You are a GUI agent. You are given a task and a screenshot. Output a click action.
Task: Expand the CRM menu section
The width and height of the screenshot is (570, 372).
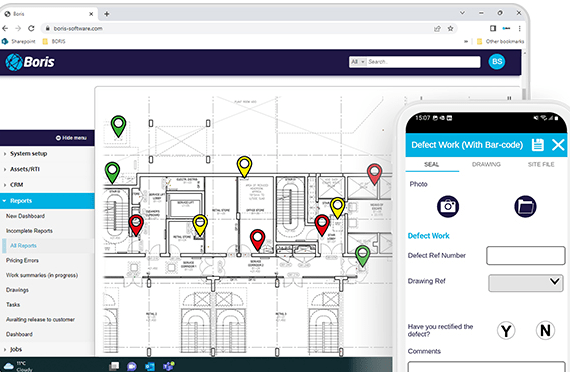tap(47, 185)
